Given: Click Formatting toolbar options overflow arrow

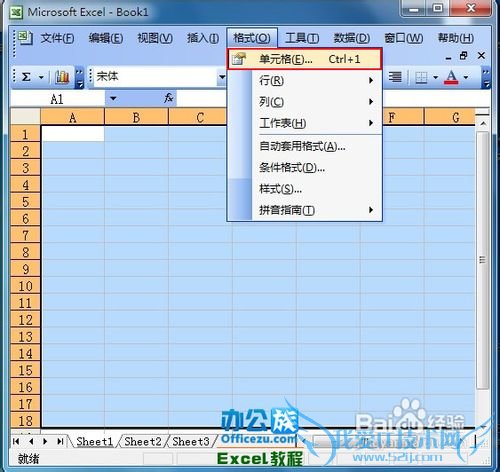Looking at the screenshot, I should pyautogui.click(x=486, y=77).
